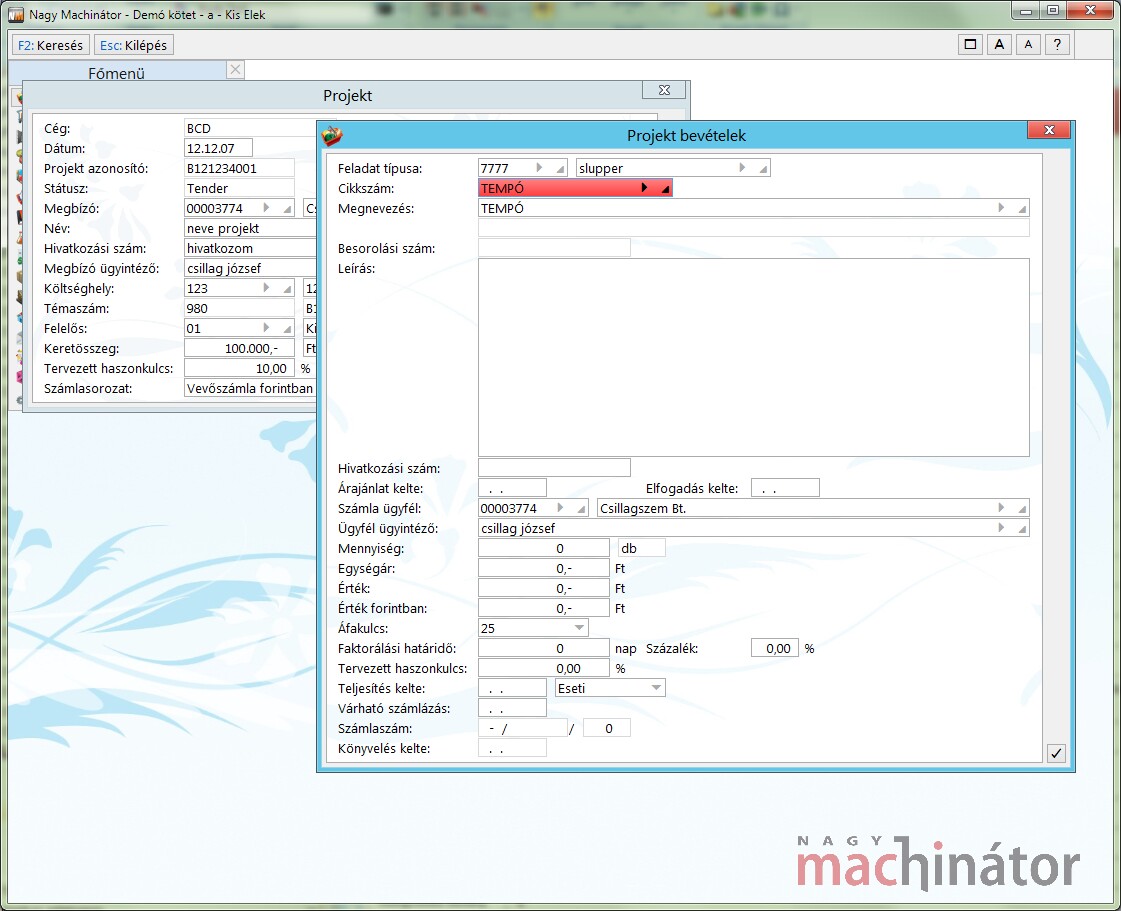Image resolution: width=1121 pixels, height=911 pixels.
Task: Click the Érték value field
Action: [543, 588]
